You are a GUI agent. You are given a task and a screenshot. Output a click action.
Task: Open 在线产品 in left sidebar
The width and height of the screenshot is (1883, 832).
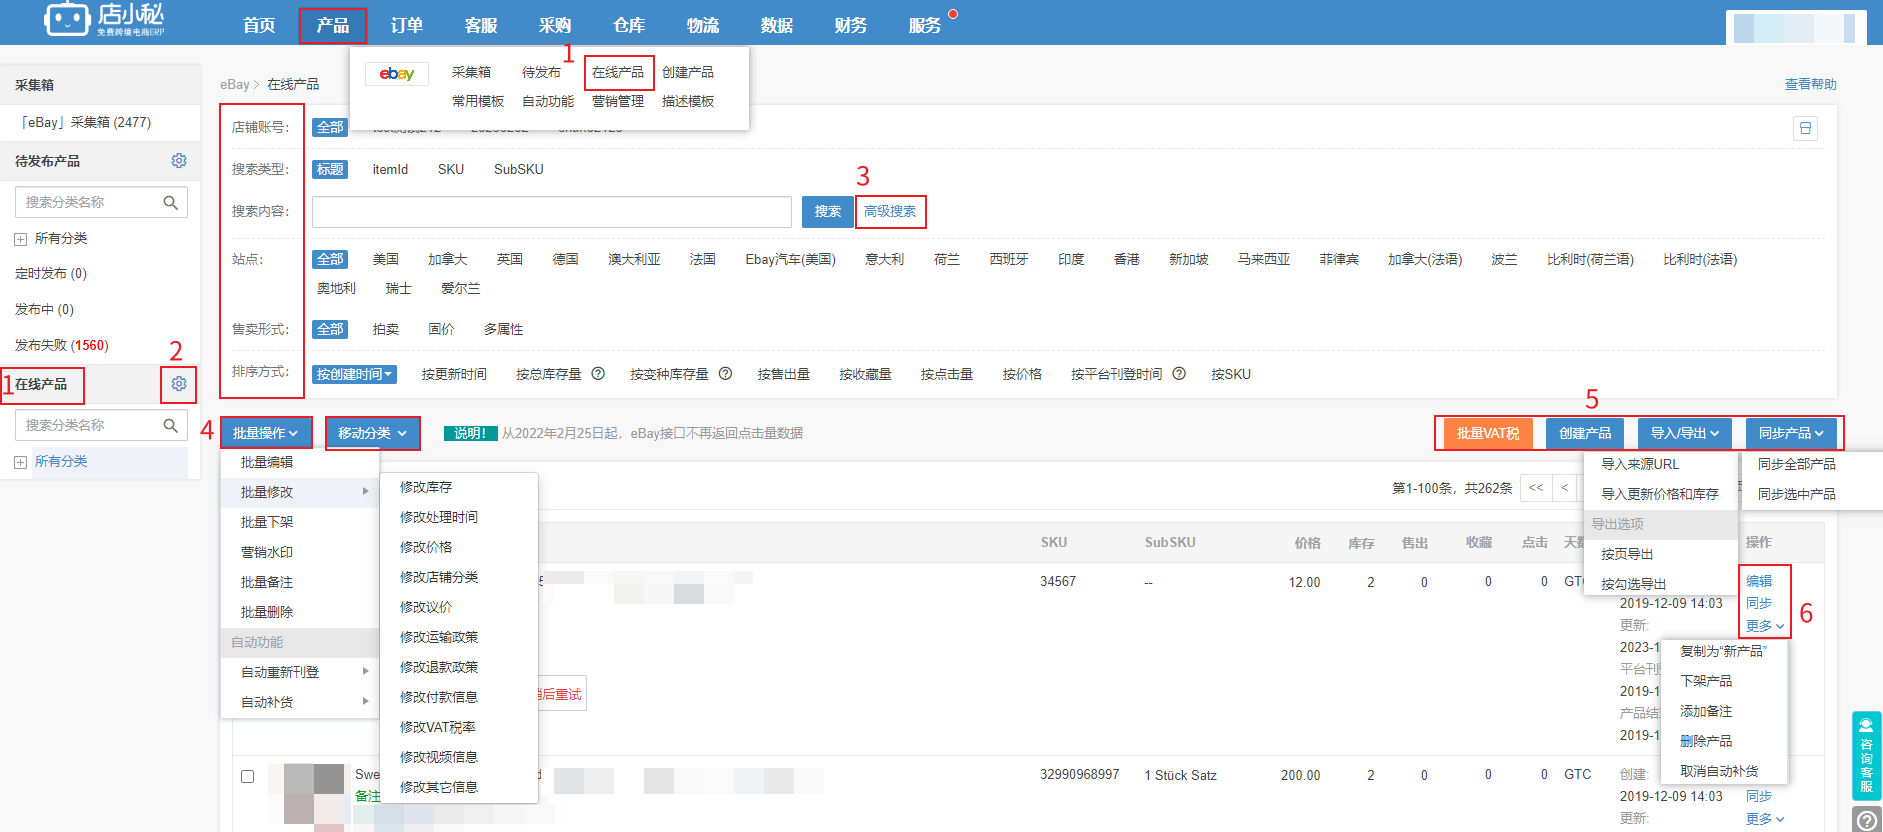41,384
